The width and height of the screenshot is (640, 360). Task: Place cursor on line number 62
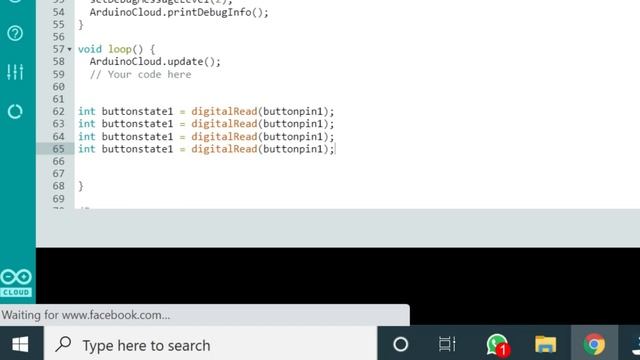(x=58, y=111)
